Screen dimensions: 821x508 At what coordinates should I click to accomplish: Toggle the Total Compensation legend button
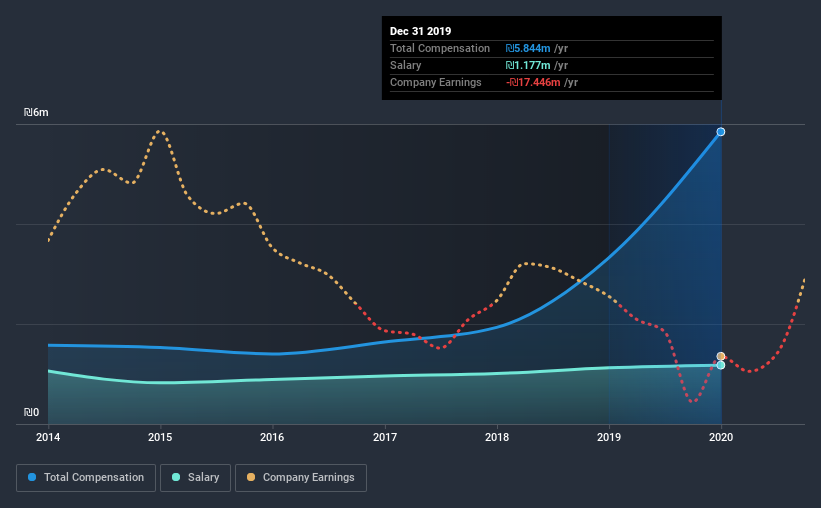[86, 478]
